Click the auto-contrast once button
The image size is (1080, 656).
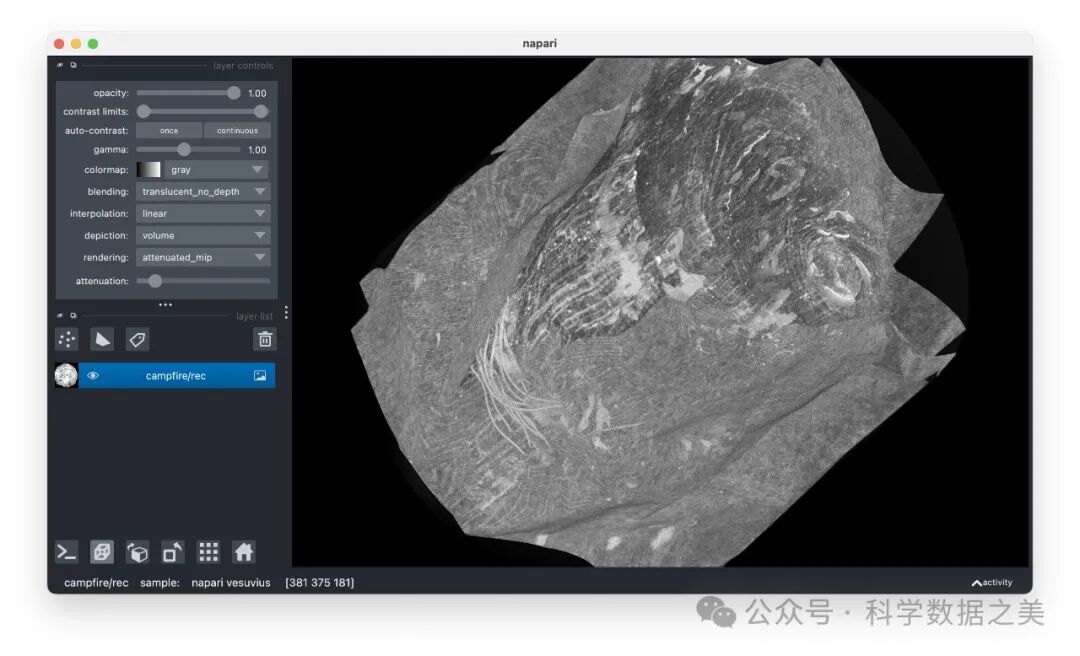169,131
